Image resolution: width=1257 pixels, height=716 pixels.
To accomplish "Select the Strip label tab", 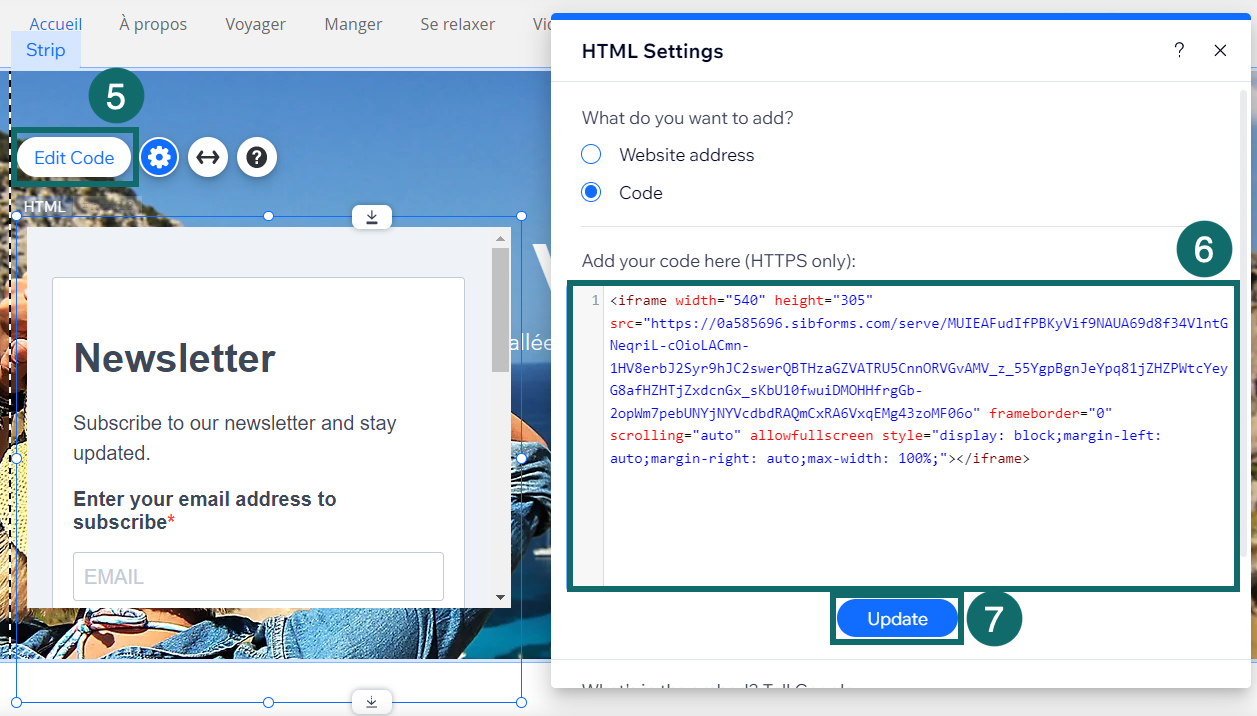I will [46, 50].
